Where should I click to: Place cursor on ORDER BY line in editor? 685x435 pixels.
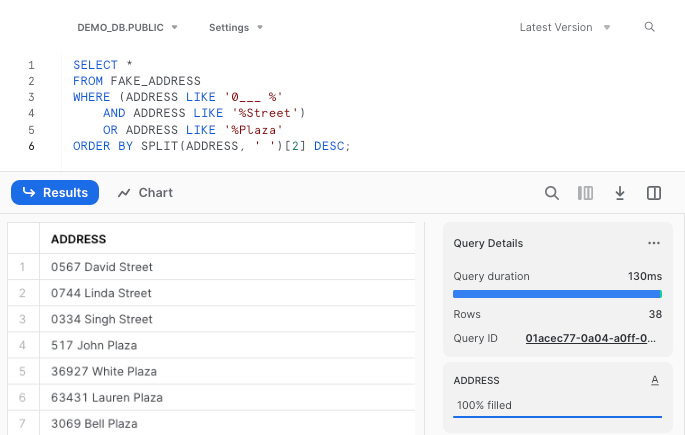click(211, 146)
